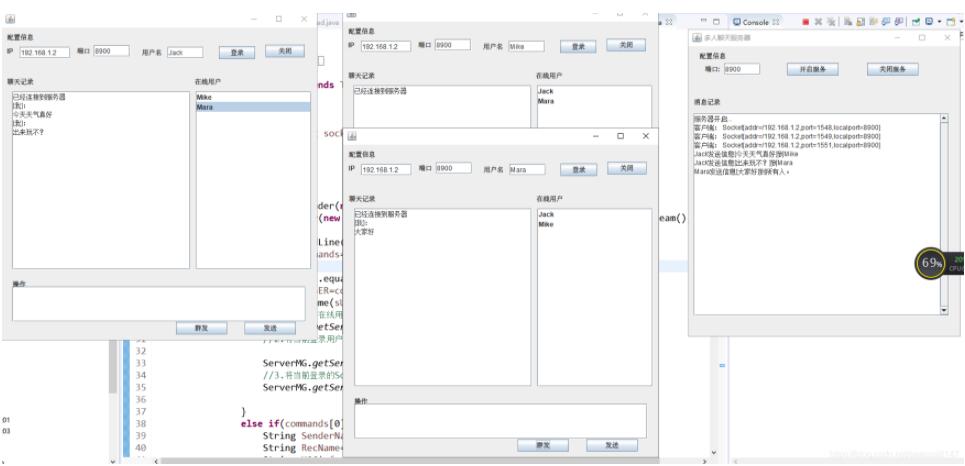Viewport: 965px width, 466px height.
Task: Select highlighted Mara in the Jack window's online users
Action: point(254,107)
